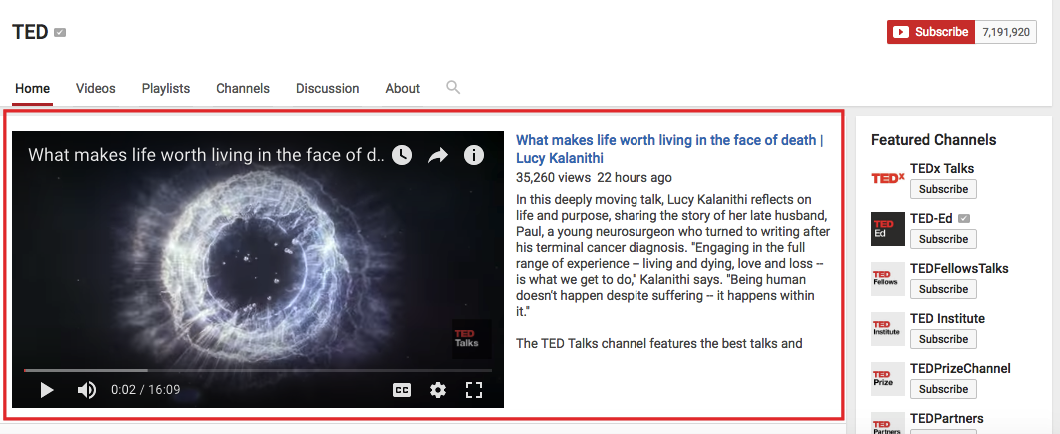This screenshot has height=434, width=1060.
Task: Open the video info card icon
Action: click(x=474, y=155)
